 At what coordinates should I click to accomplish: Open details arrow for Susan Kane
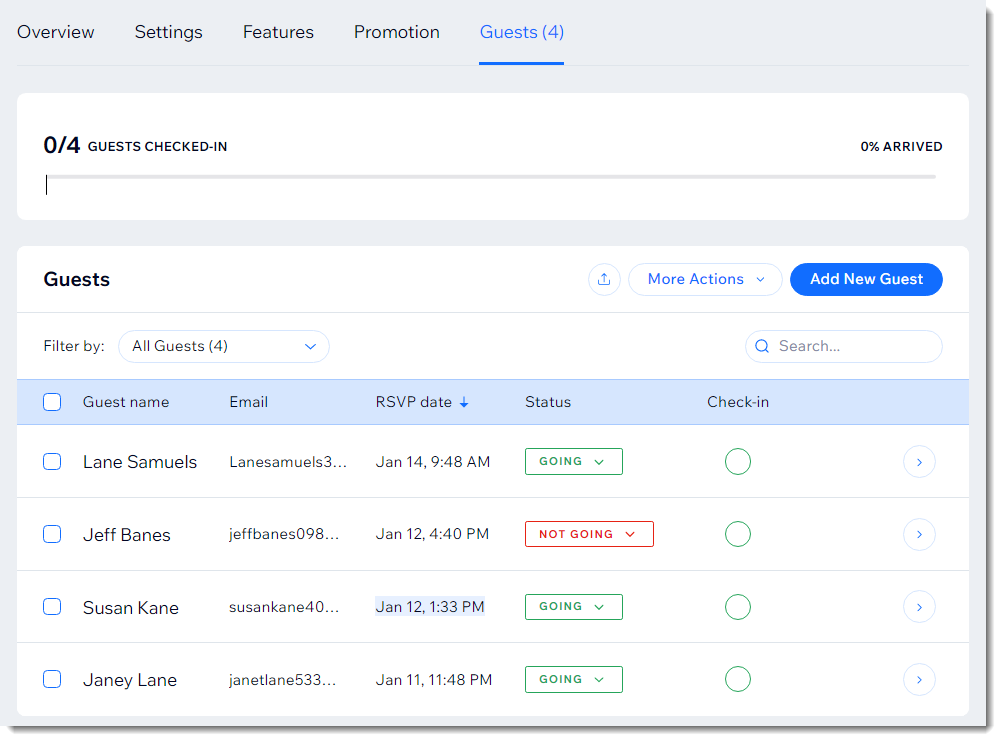point(919,607)
